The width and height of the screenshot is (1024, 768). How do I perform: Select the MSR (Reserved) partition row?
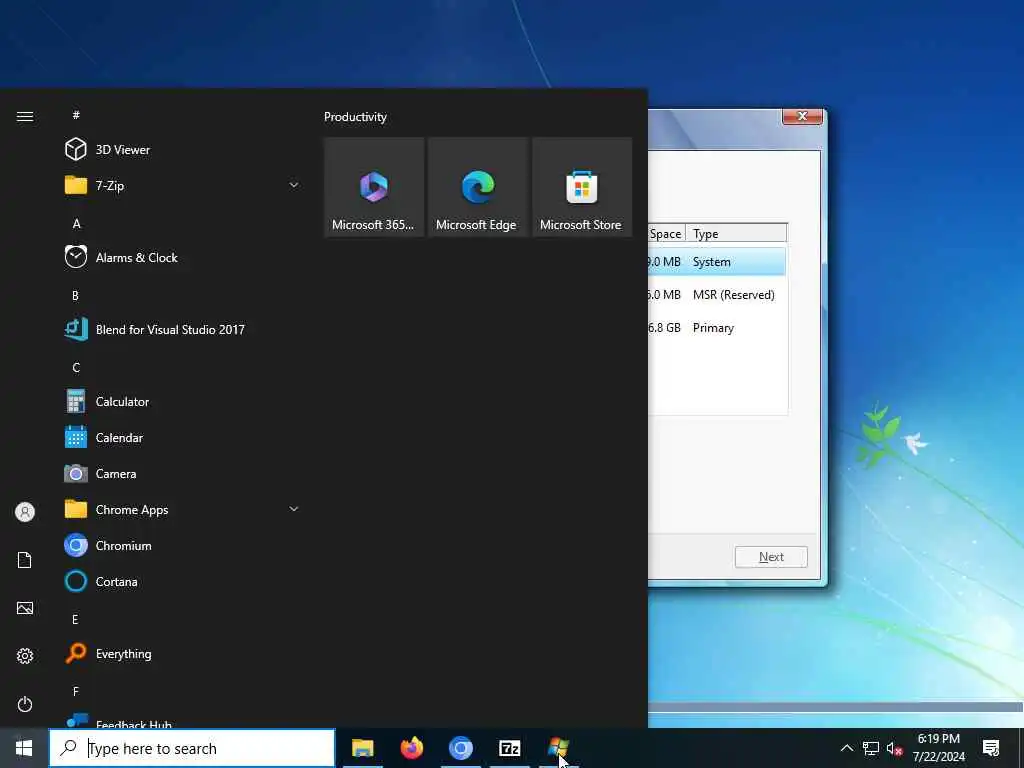click(x=717, y=295)
